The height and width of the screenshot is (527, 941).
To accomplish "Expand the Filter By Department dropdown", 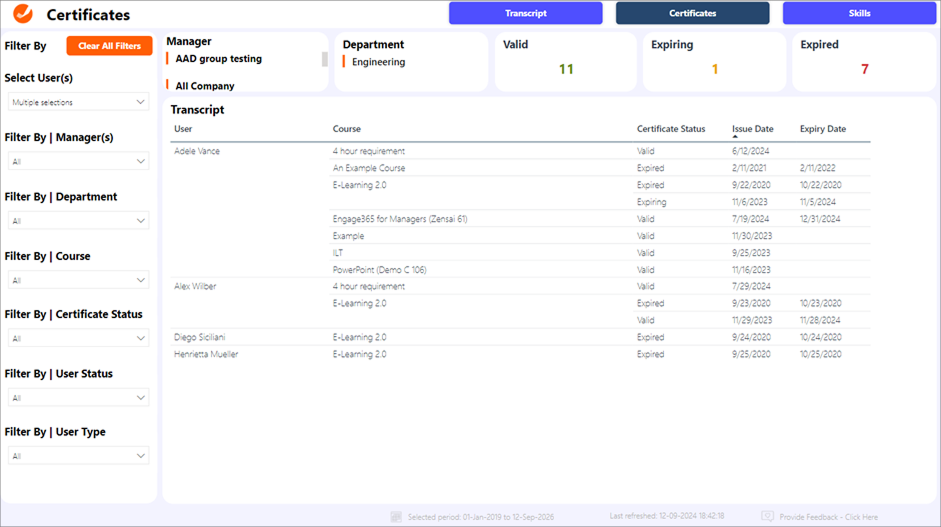I will click(x=78, y=221).
